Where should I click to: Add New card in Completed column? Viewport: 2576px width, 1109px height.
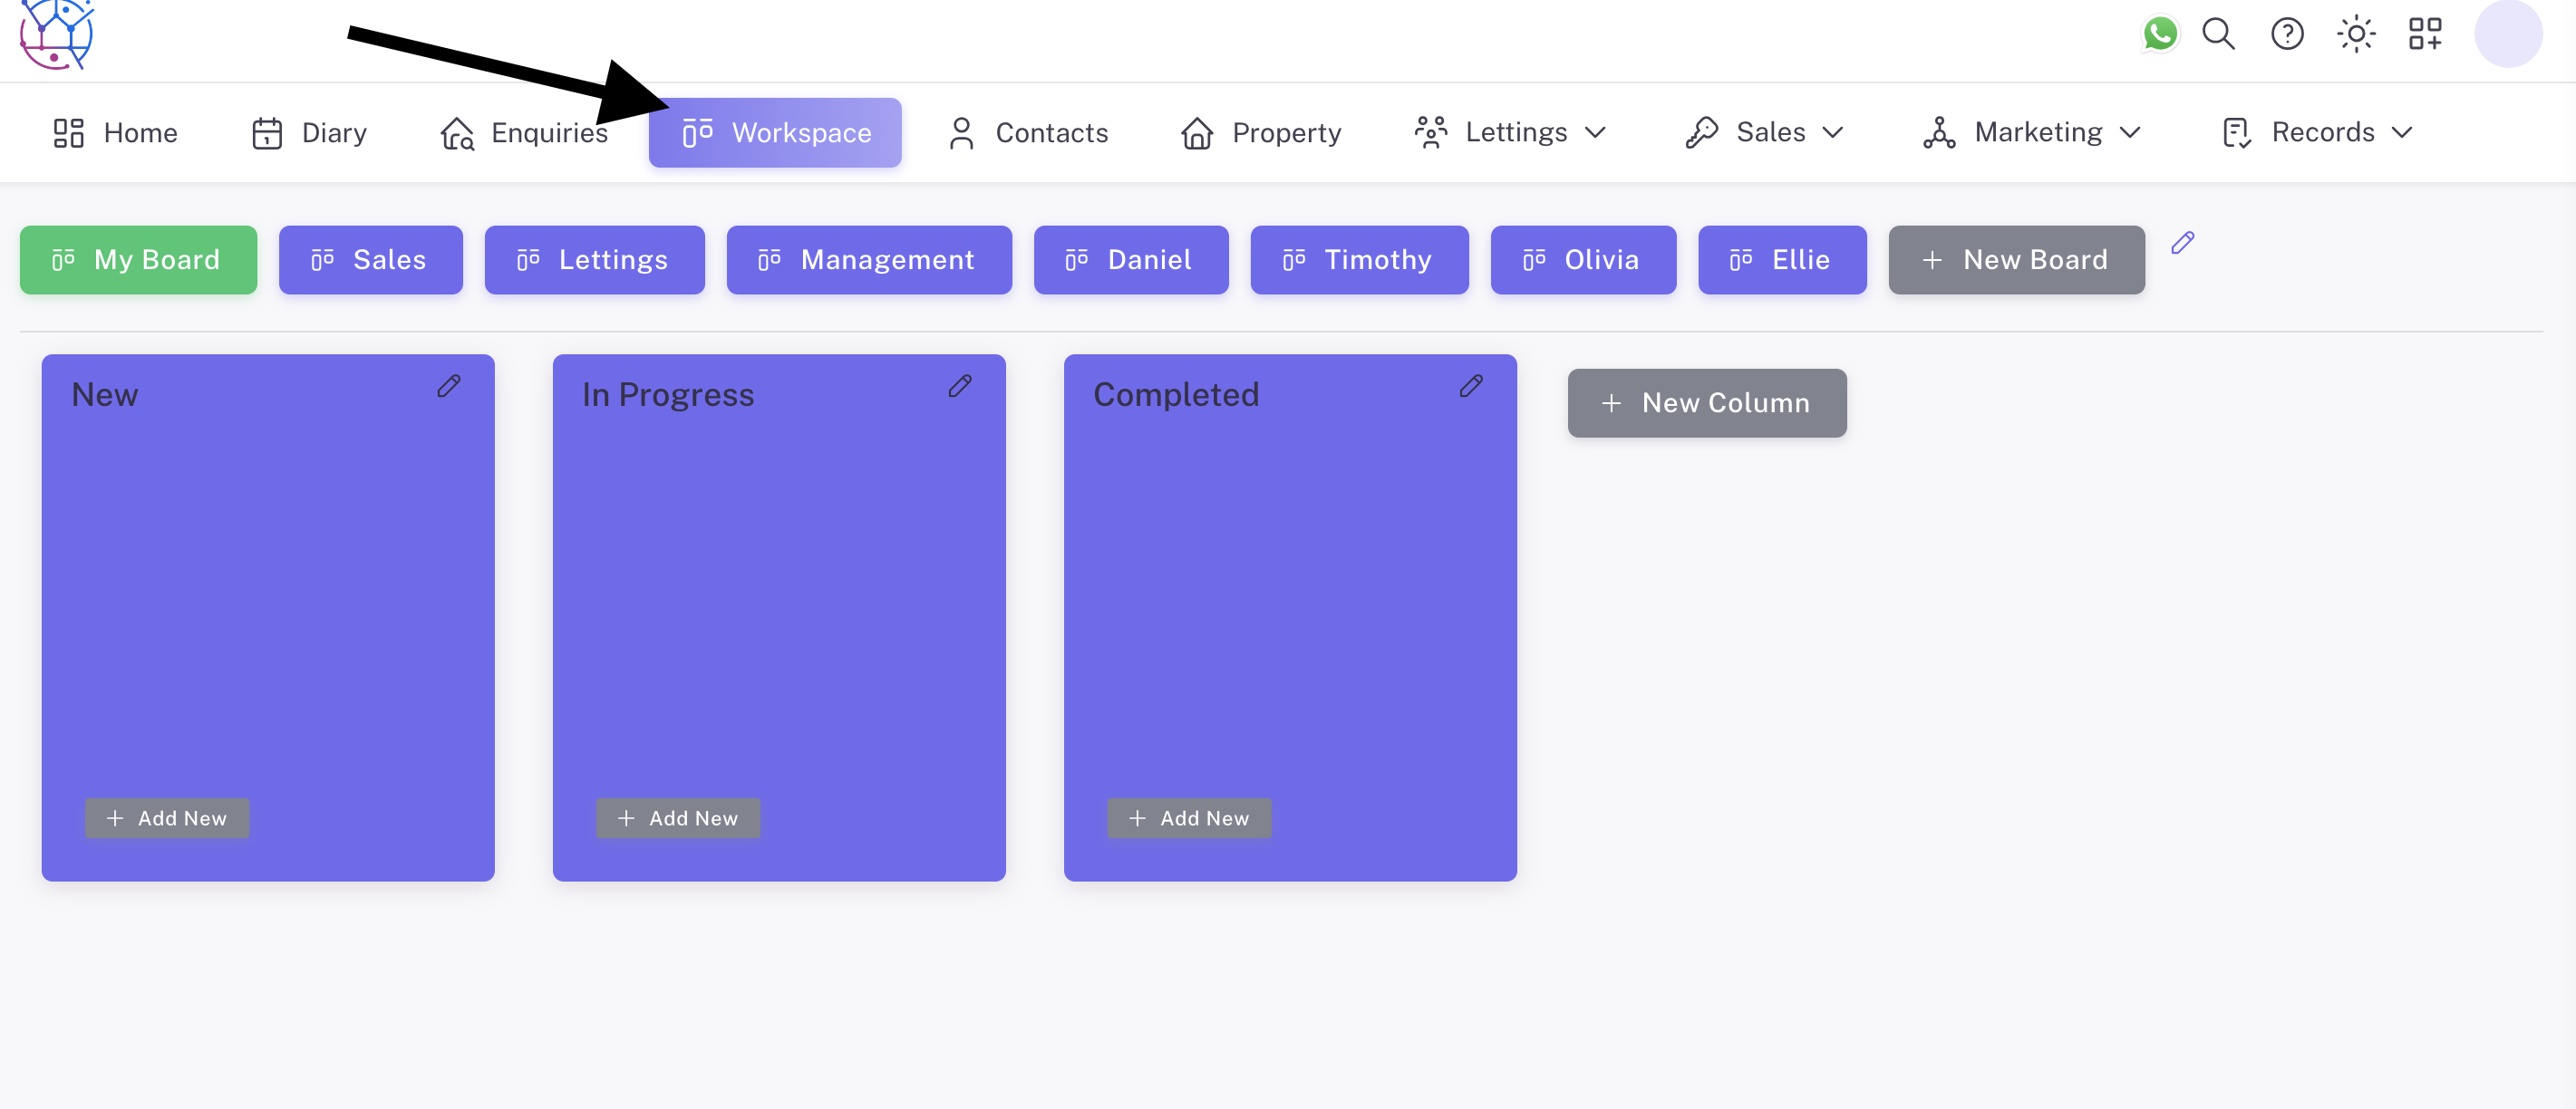1188,818
